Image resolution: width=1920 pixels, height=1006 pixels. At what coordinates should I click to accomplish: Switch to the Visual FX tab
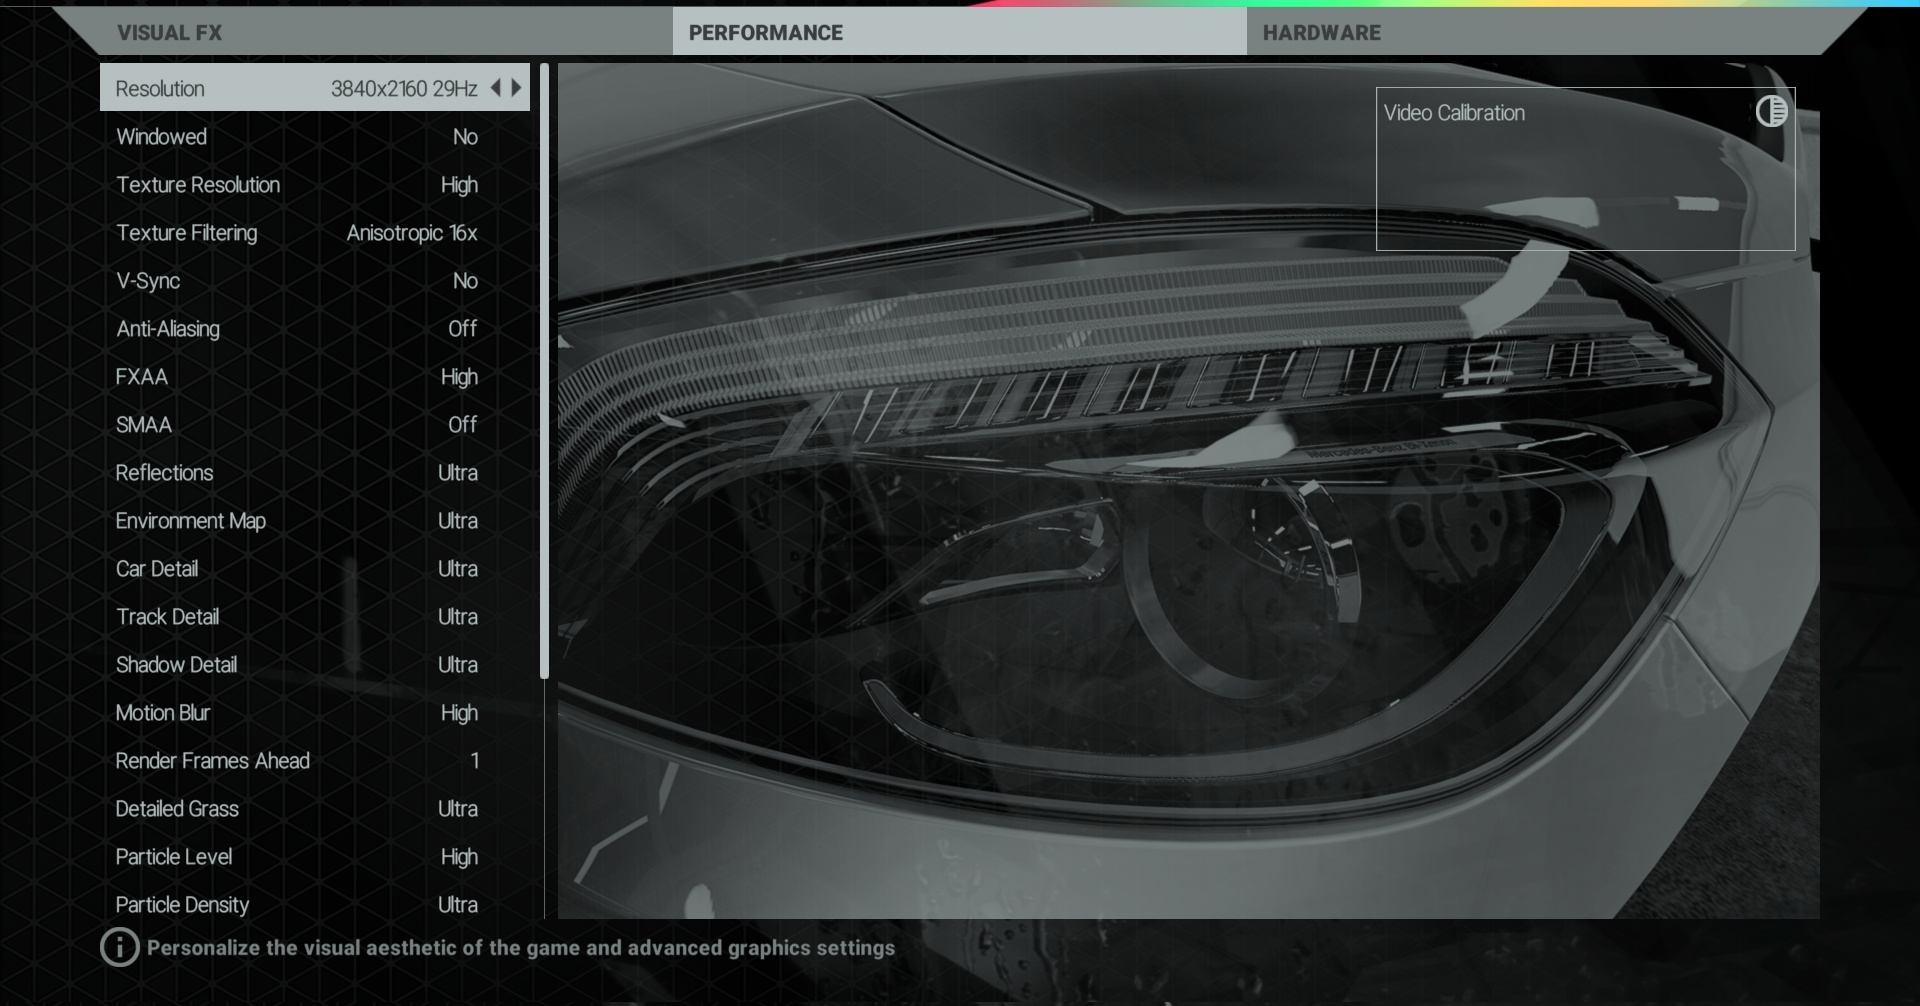[x=169, y=33]
